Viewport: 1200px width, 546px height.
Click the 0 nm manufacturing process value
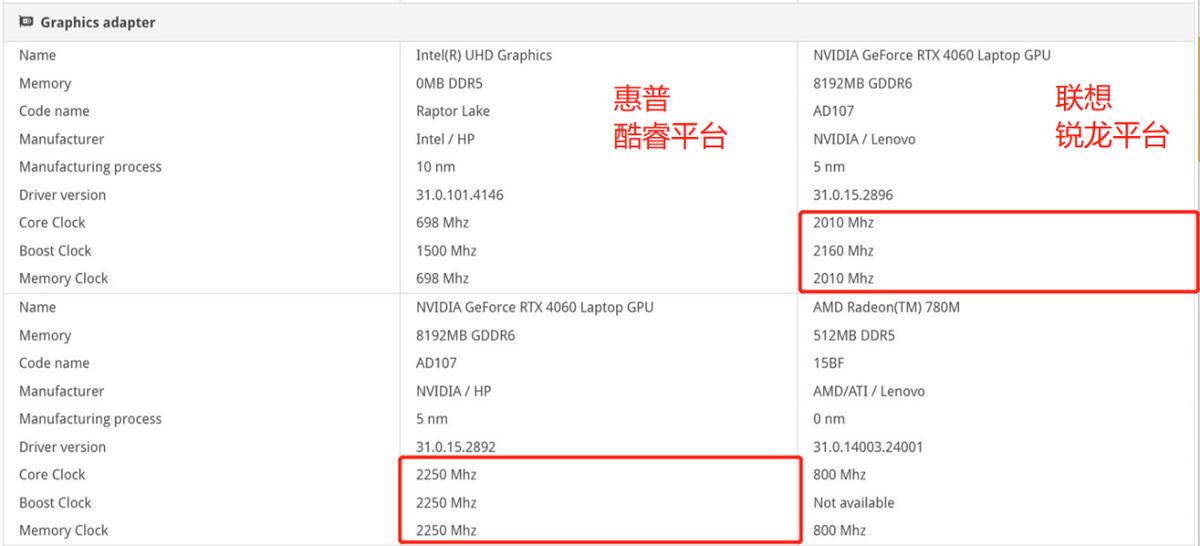point(829,419)
